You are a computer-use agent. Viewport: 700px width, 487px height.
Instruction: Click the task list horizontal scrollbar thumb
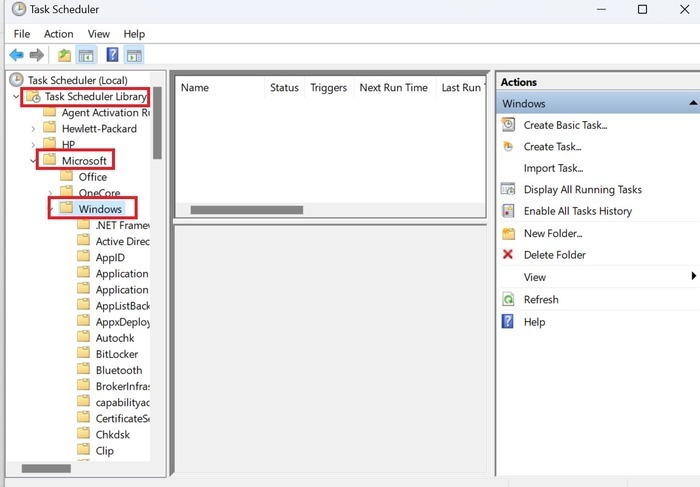247,210
